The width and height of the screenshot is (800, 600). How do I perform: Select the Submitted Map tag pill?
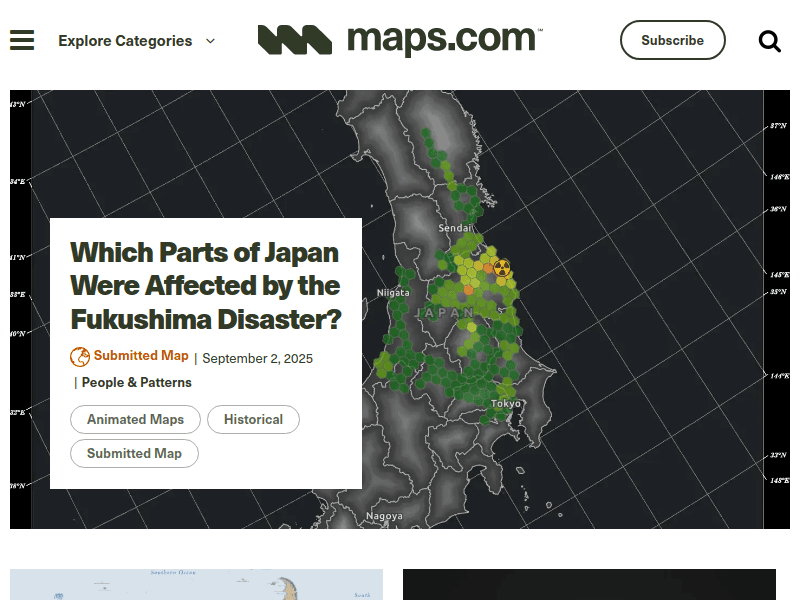point(134,453)
